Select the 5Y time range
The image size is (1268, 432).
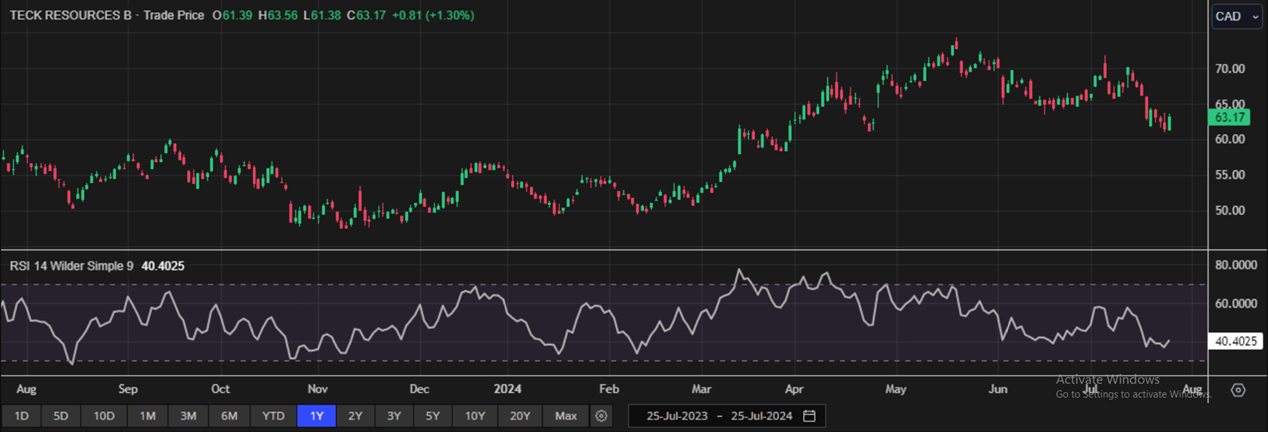[x=432, y=416]
